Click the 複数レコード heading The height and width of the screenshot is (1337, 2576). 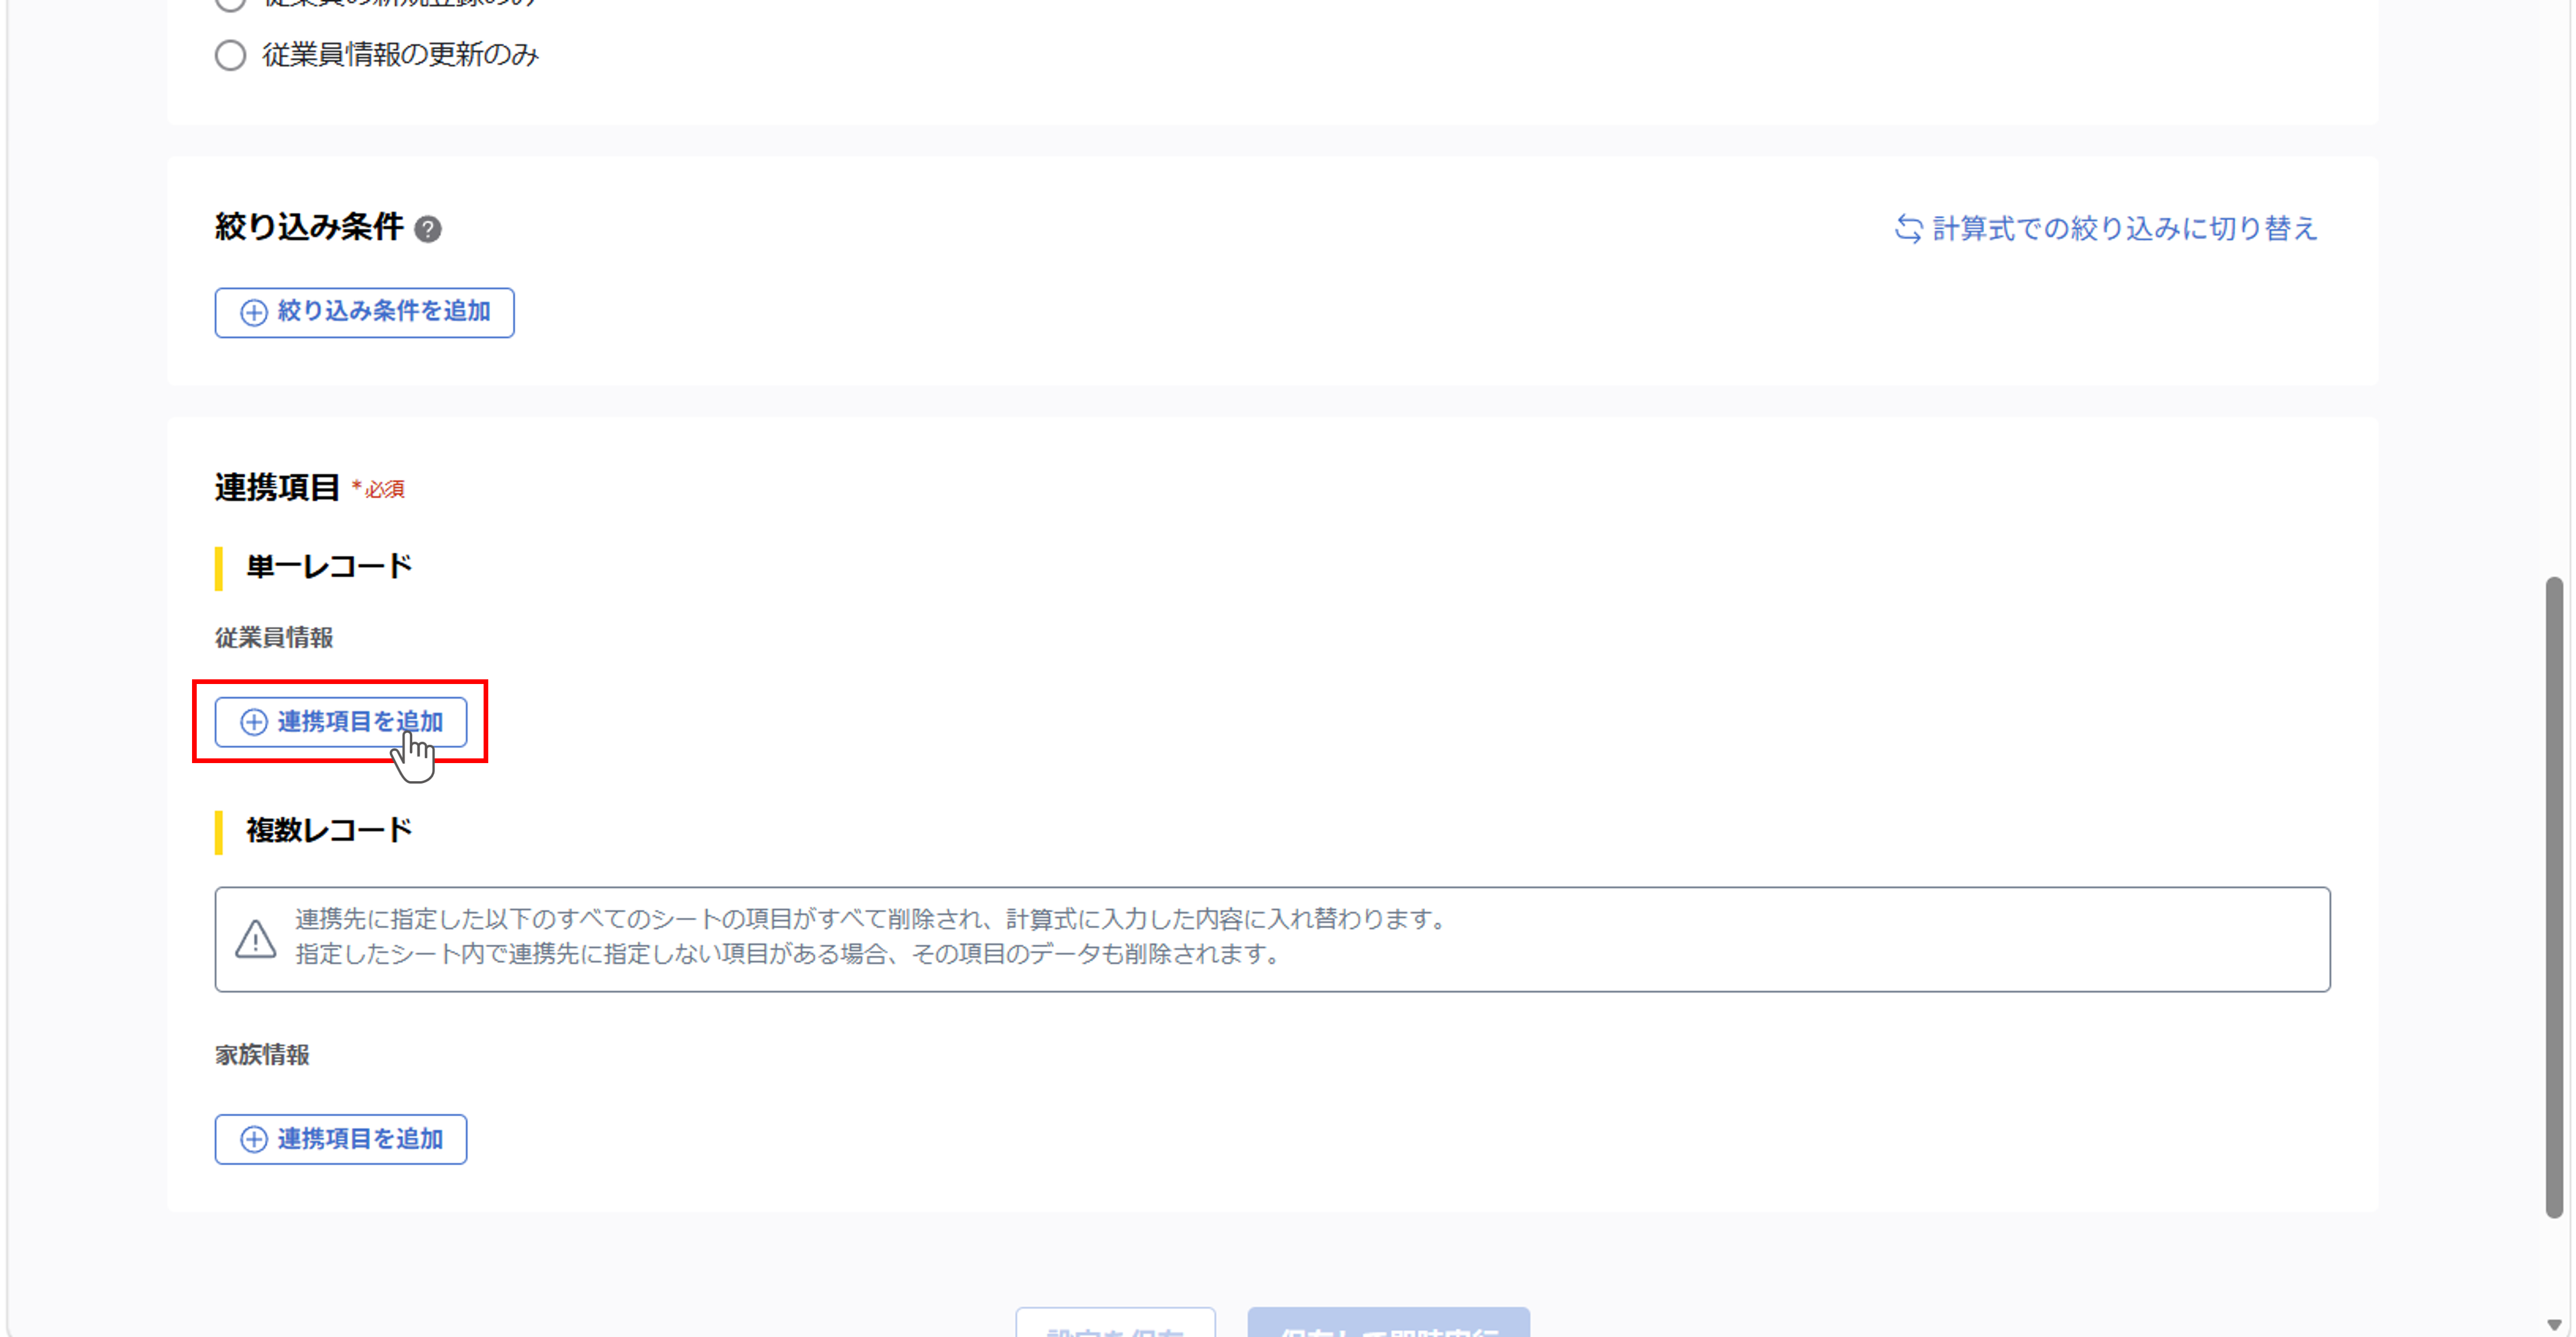(x=329, y=830)
